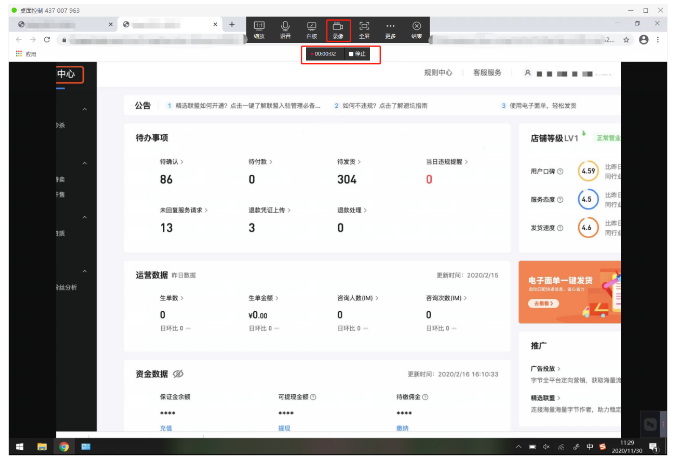Screen dimensions: 676x459
Task: Open Chrome from the taskbar
Action: 64,447
